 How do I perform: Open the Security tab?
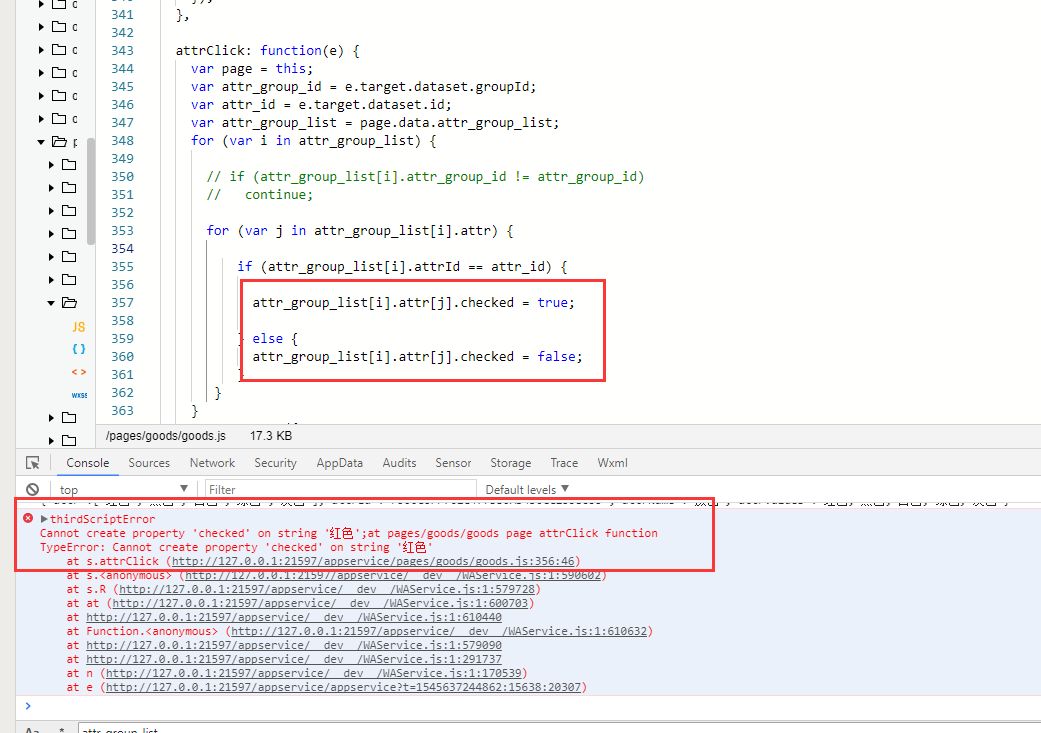click(276, 463)
